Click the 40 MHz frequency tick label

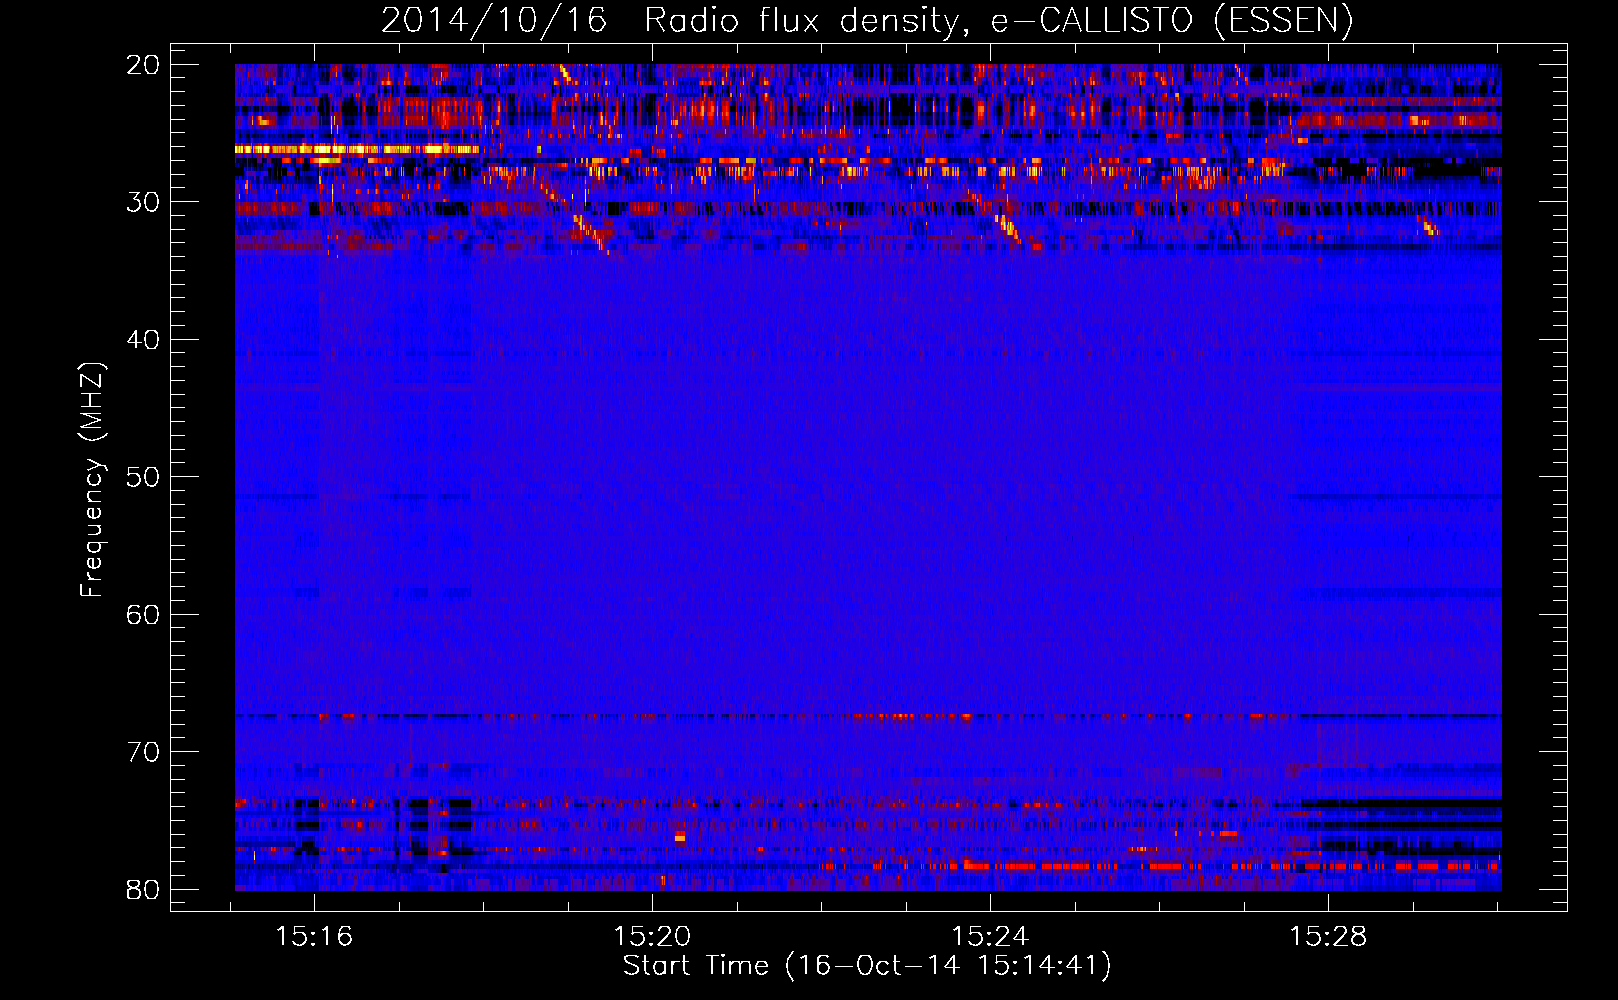143,340
